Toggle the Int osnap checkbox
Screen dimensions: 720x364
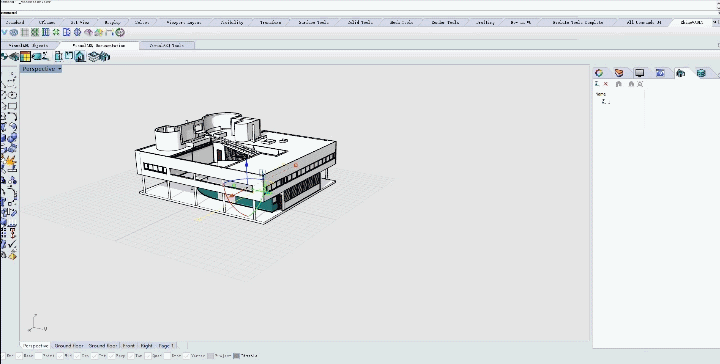(94, 356)
